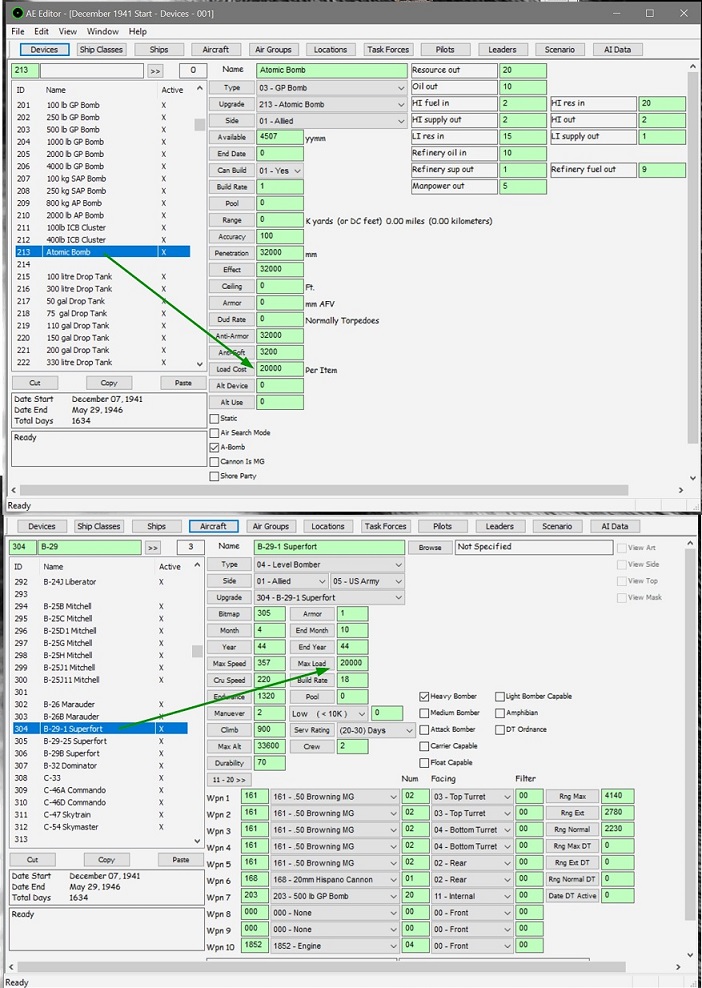702x988 pixels.
Task: Click the Paste button in Devices window
Action: (183, 382)
